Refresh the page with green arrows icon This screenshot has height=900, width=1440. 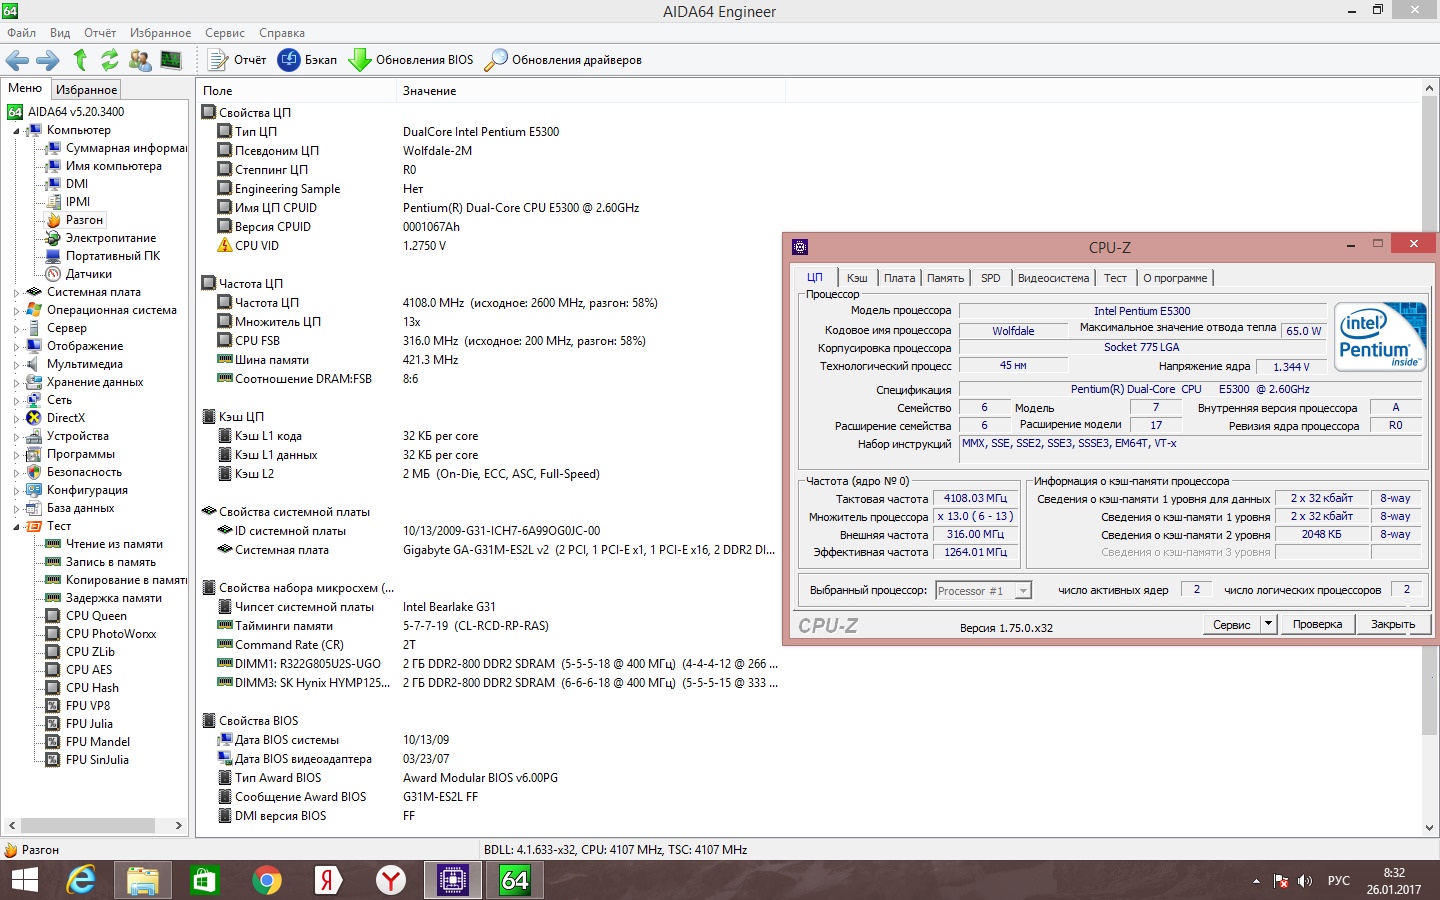109,60
